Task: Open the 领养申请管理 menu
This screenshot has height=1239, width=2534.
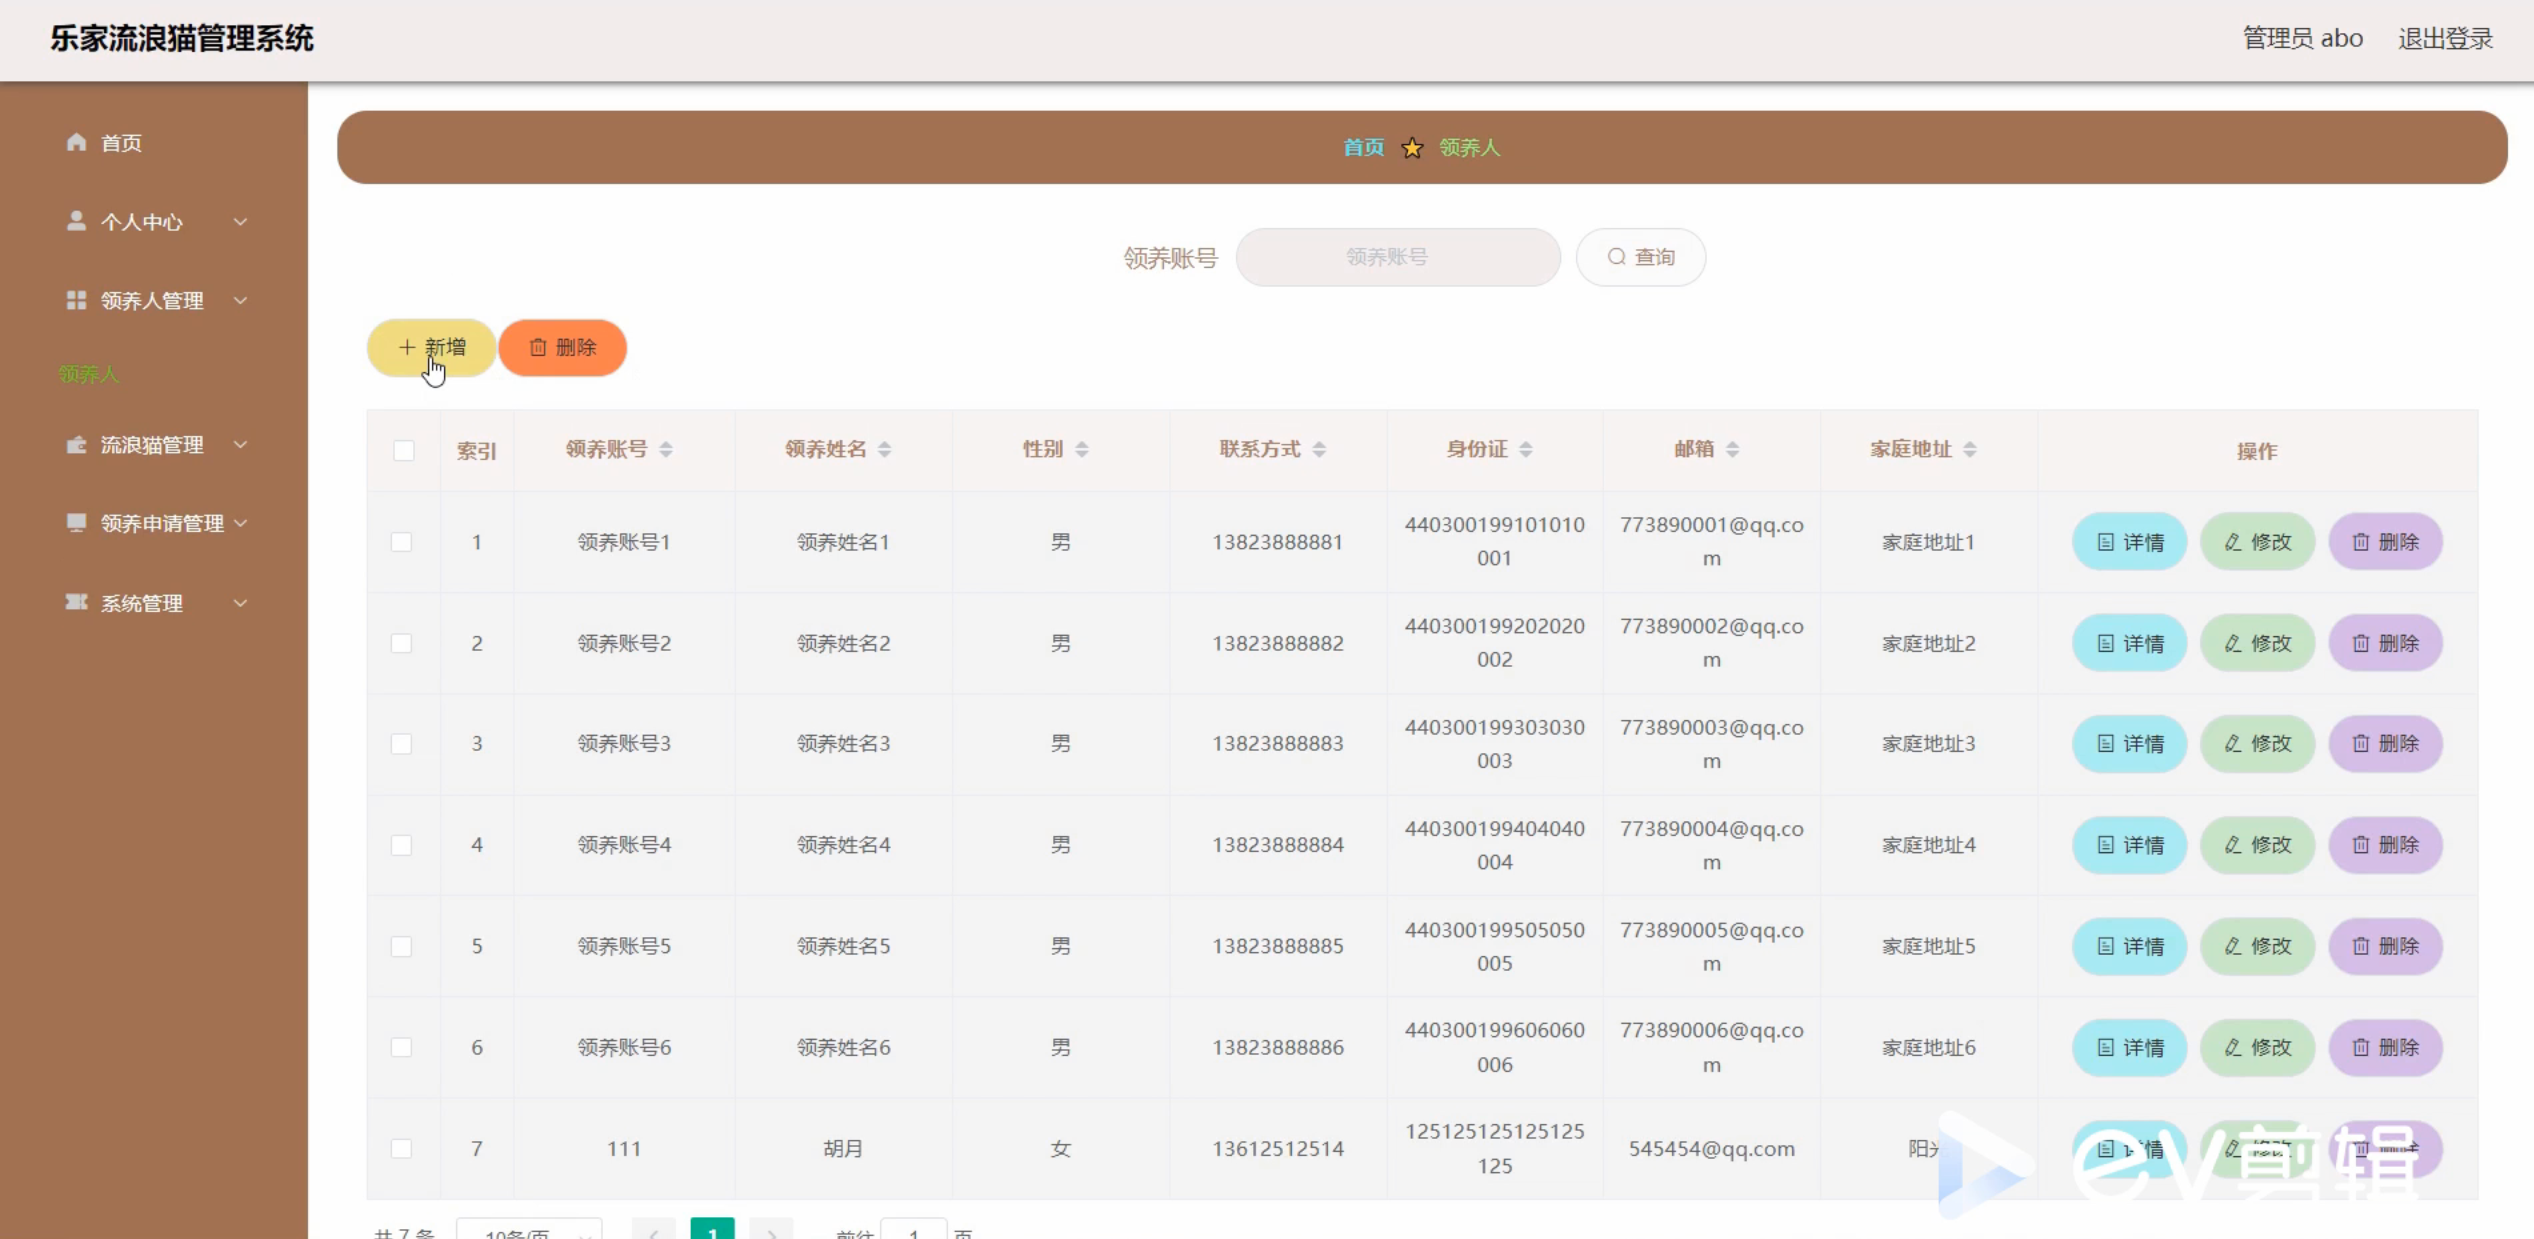Action: (x=154, y=523)
